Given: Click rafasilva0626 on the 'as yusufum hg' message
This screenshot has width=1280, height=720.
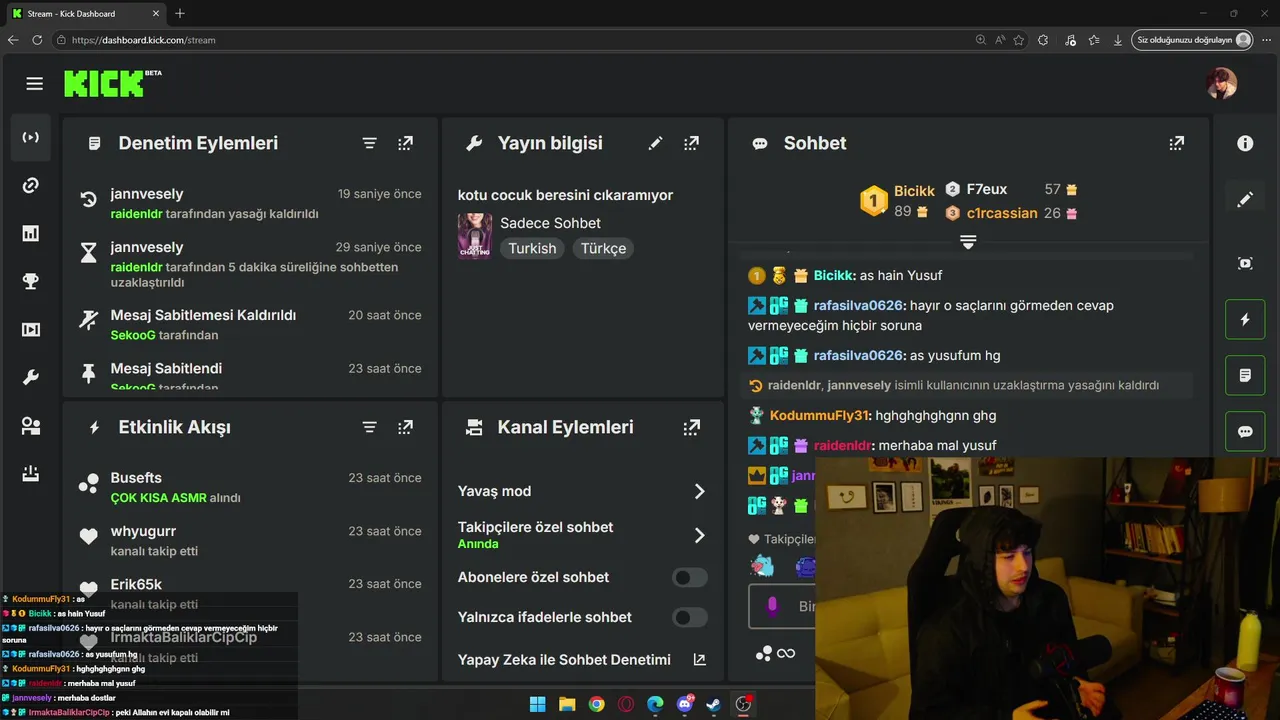Looking at the screenshot, I should coord(858,355).
